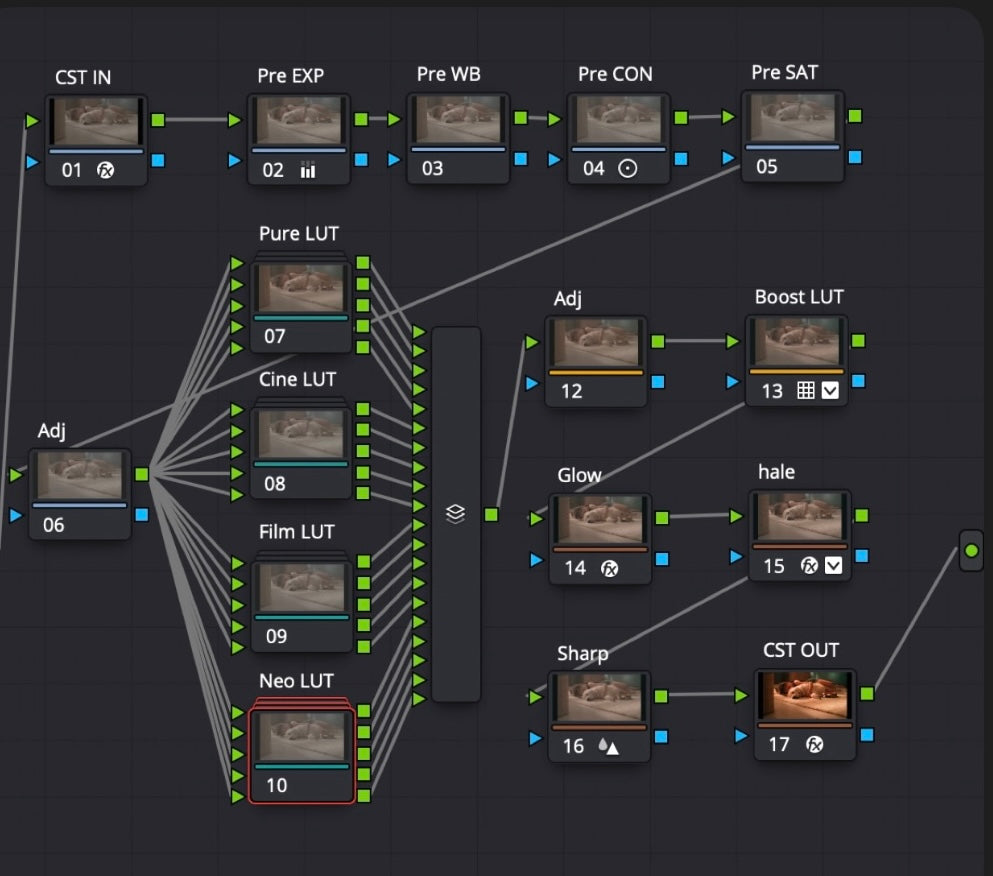This screenshot has width=993, height=876.
Task: Toggle the checkbox on node 13
Action: pos(830,390)
